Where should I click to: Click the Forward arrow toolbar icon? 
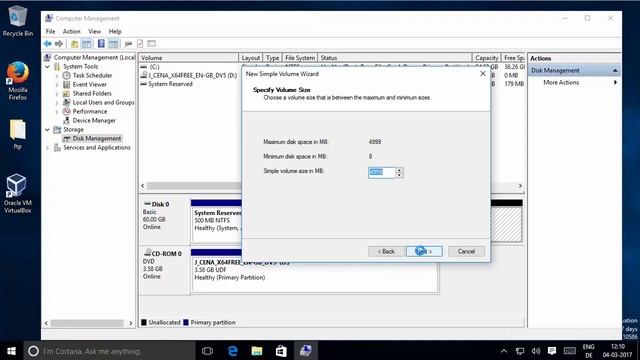click(x=59, y=44)
